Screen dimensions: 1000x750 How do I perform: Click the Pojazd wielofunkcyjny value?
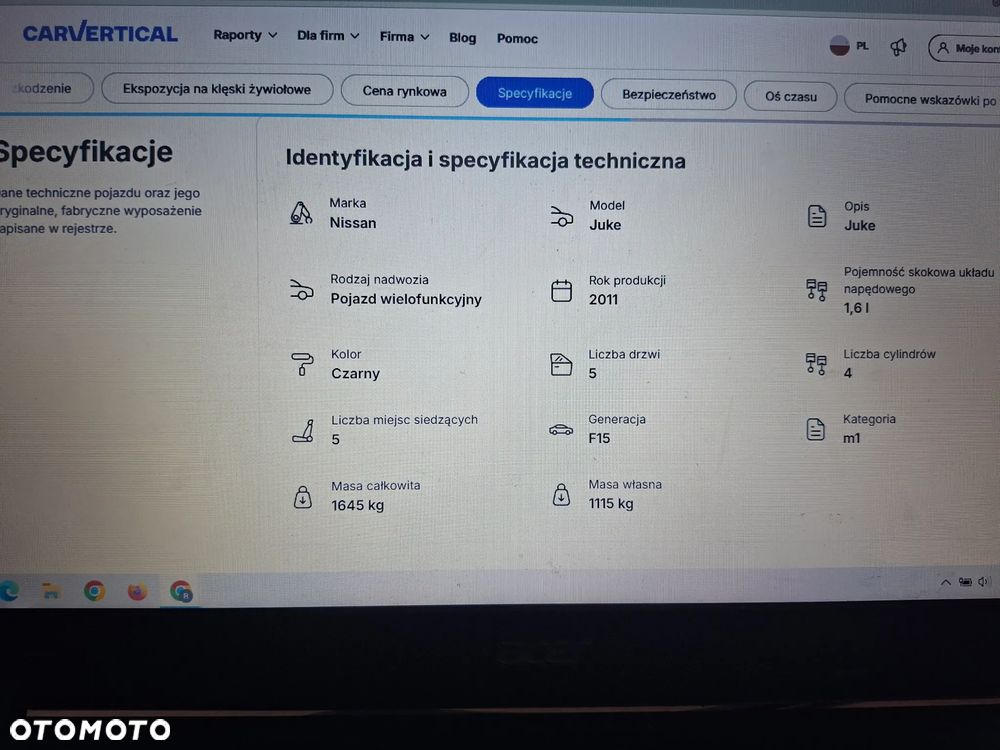point(406,299)
